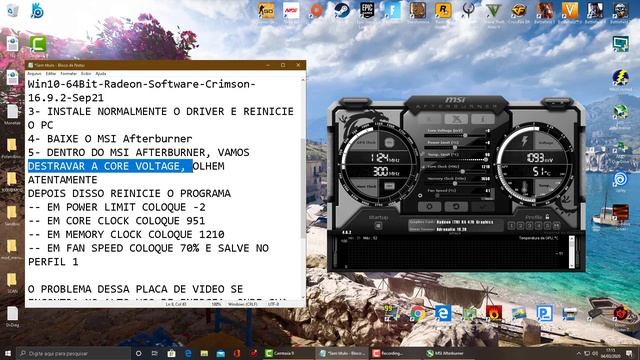Click 'DEPOIS DISSO REINICIE O PROGRAMA' line
Image resolution: width=640 pixels, height=360 pixels.
pos(129,193)
